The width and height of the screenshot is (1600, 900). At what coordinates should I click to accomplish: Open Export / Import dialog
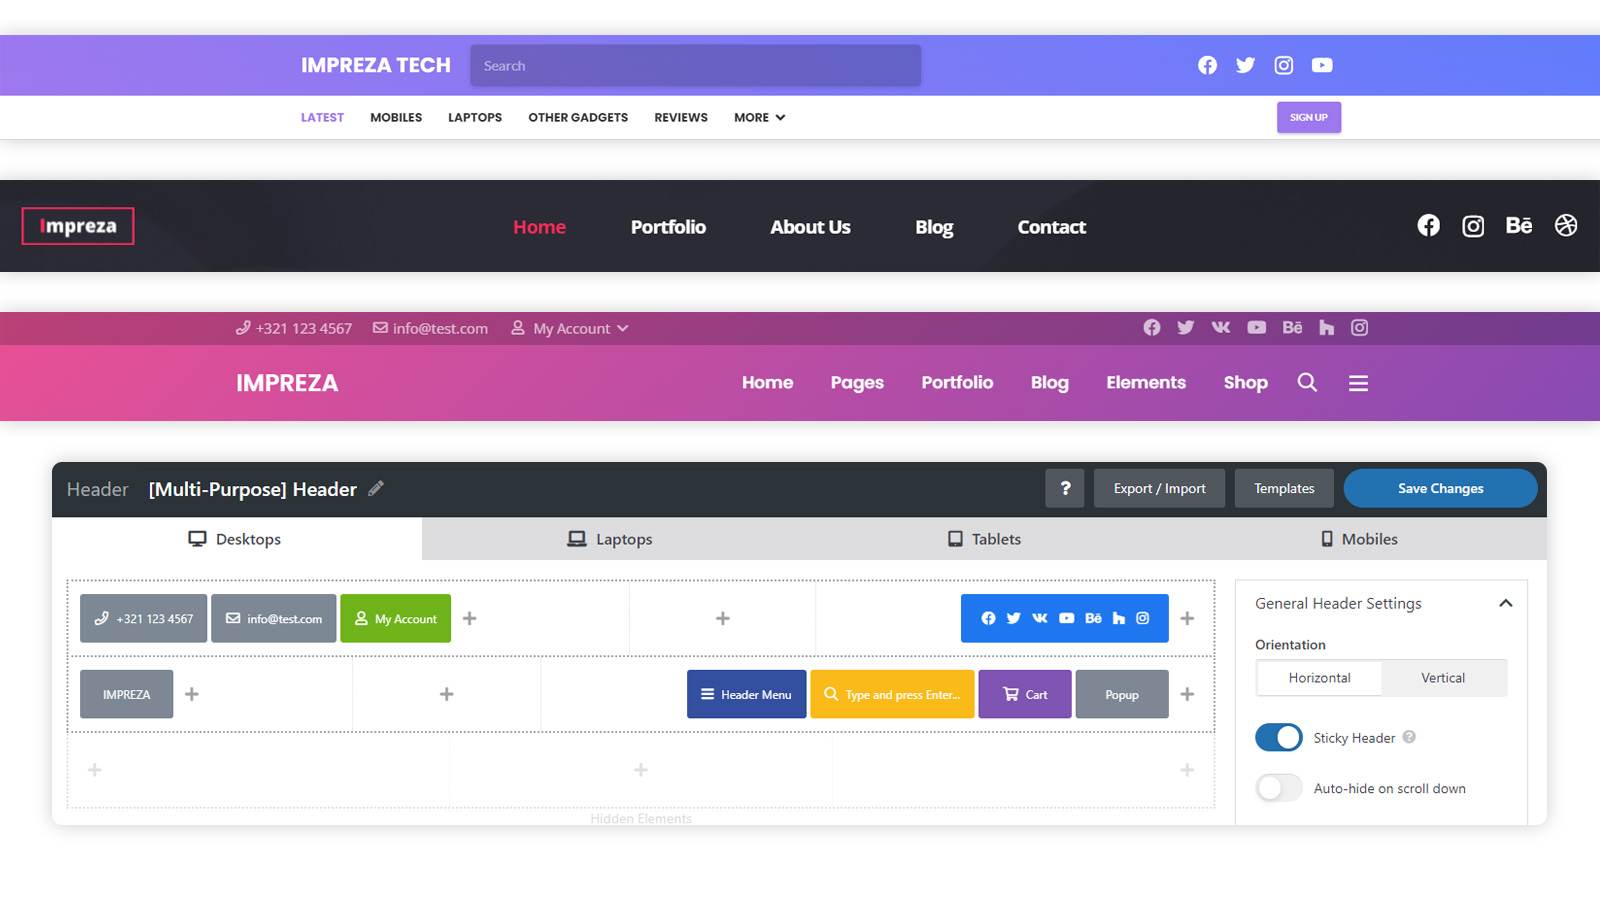(1159, 488)
